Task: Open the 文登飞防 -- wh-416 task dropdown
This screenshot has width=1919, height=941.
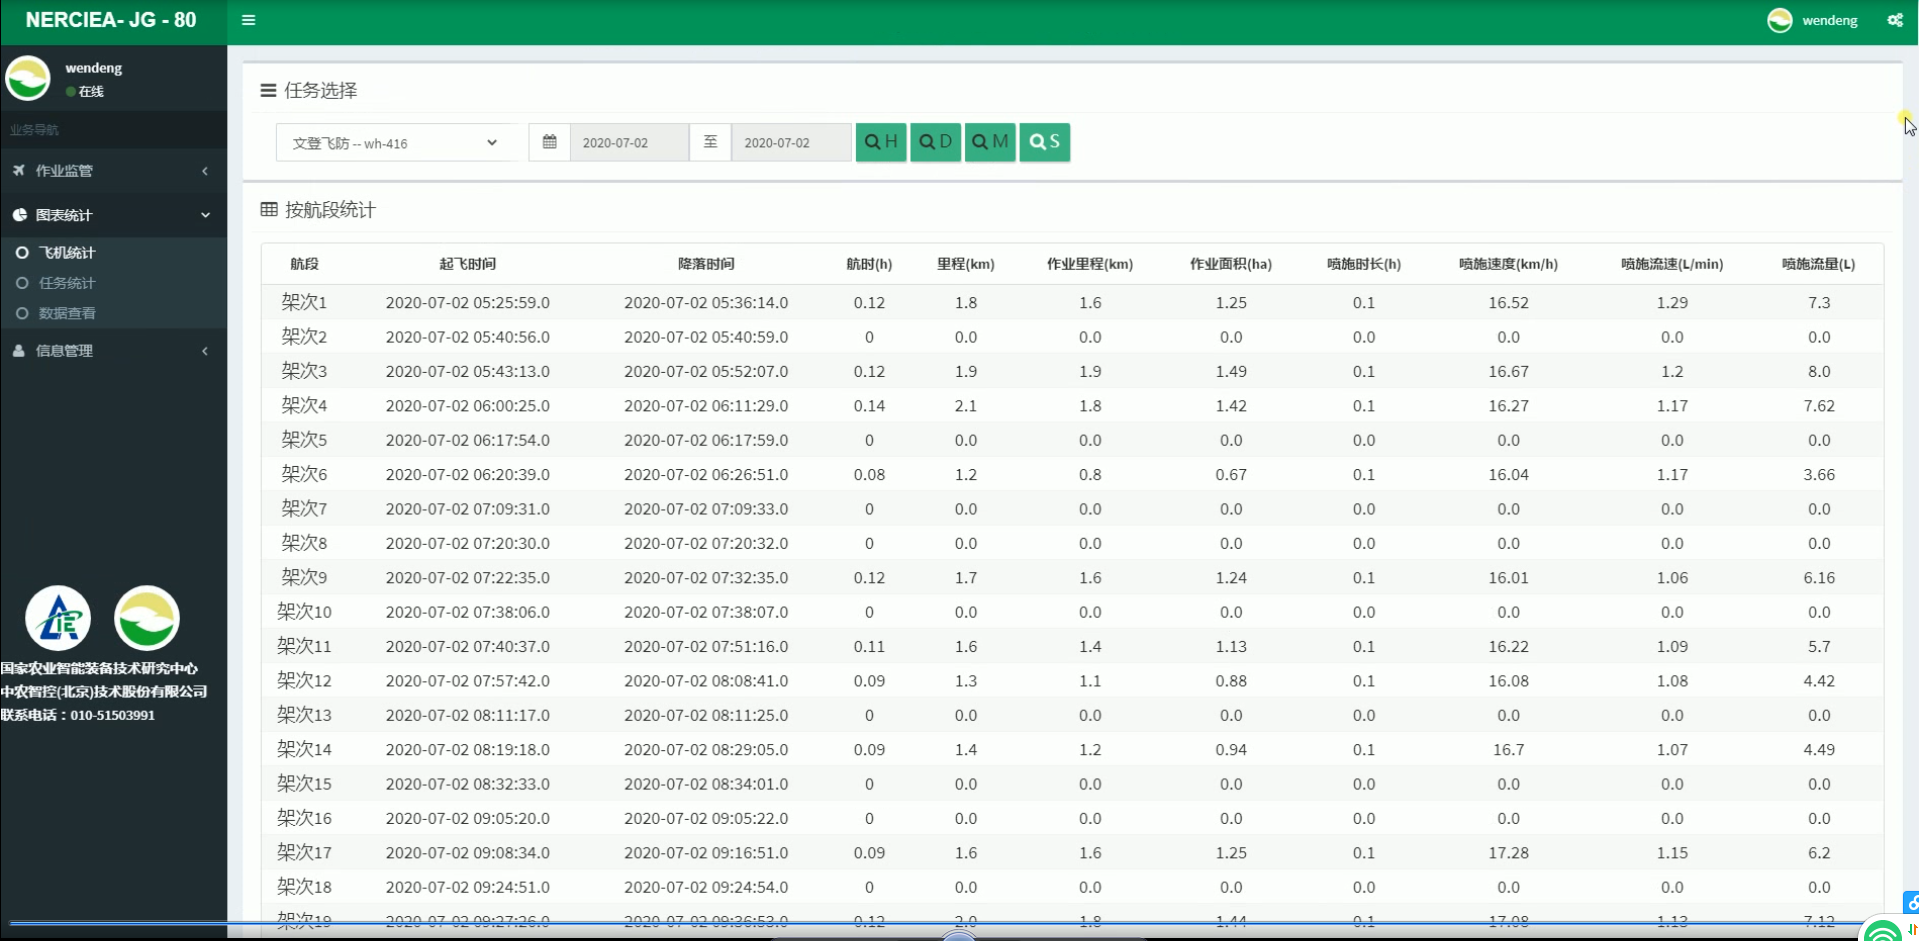Action: tap(394, 143)
